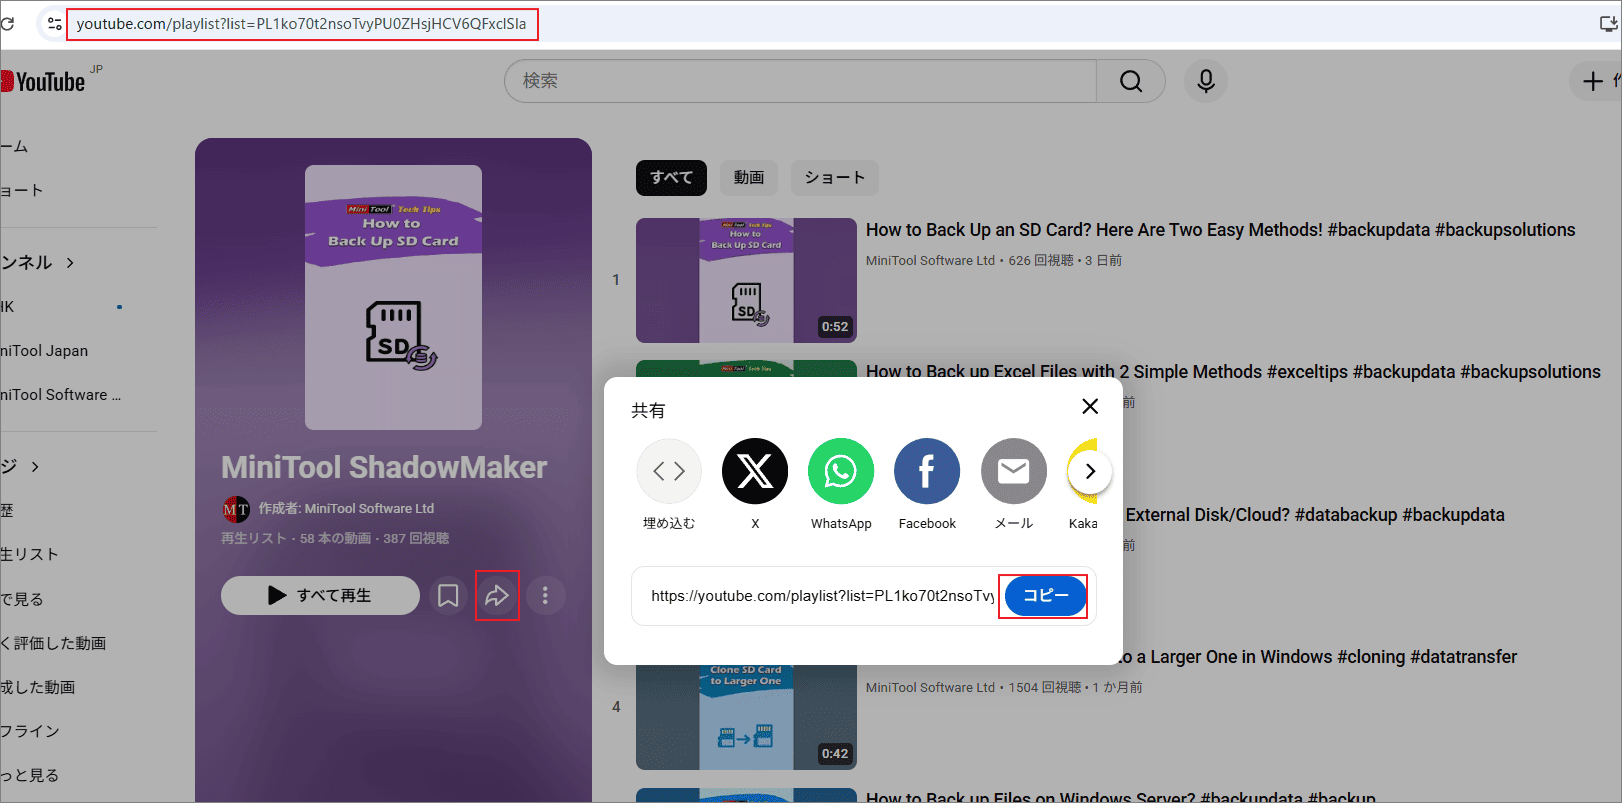The width and height of the screenshot is (1622, 803).
Task: Open MiniTool Software Ltd channel under first video
Action: pyautogui.click(x=930, y=261)
